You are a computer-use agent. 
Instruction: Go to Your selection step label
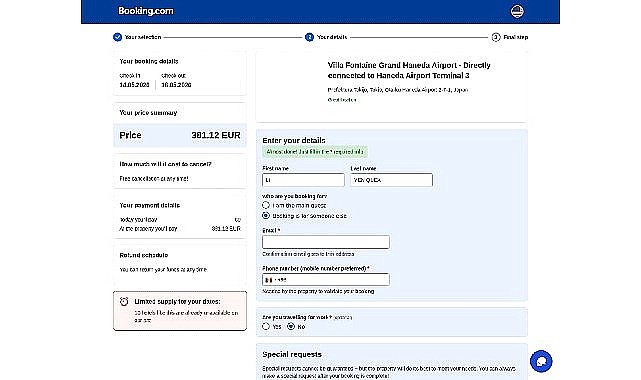click(143, 37)
